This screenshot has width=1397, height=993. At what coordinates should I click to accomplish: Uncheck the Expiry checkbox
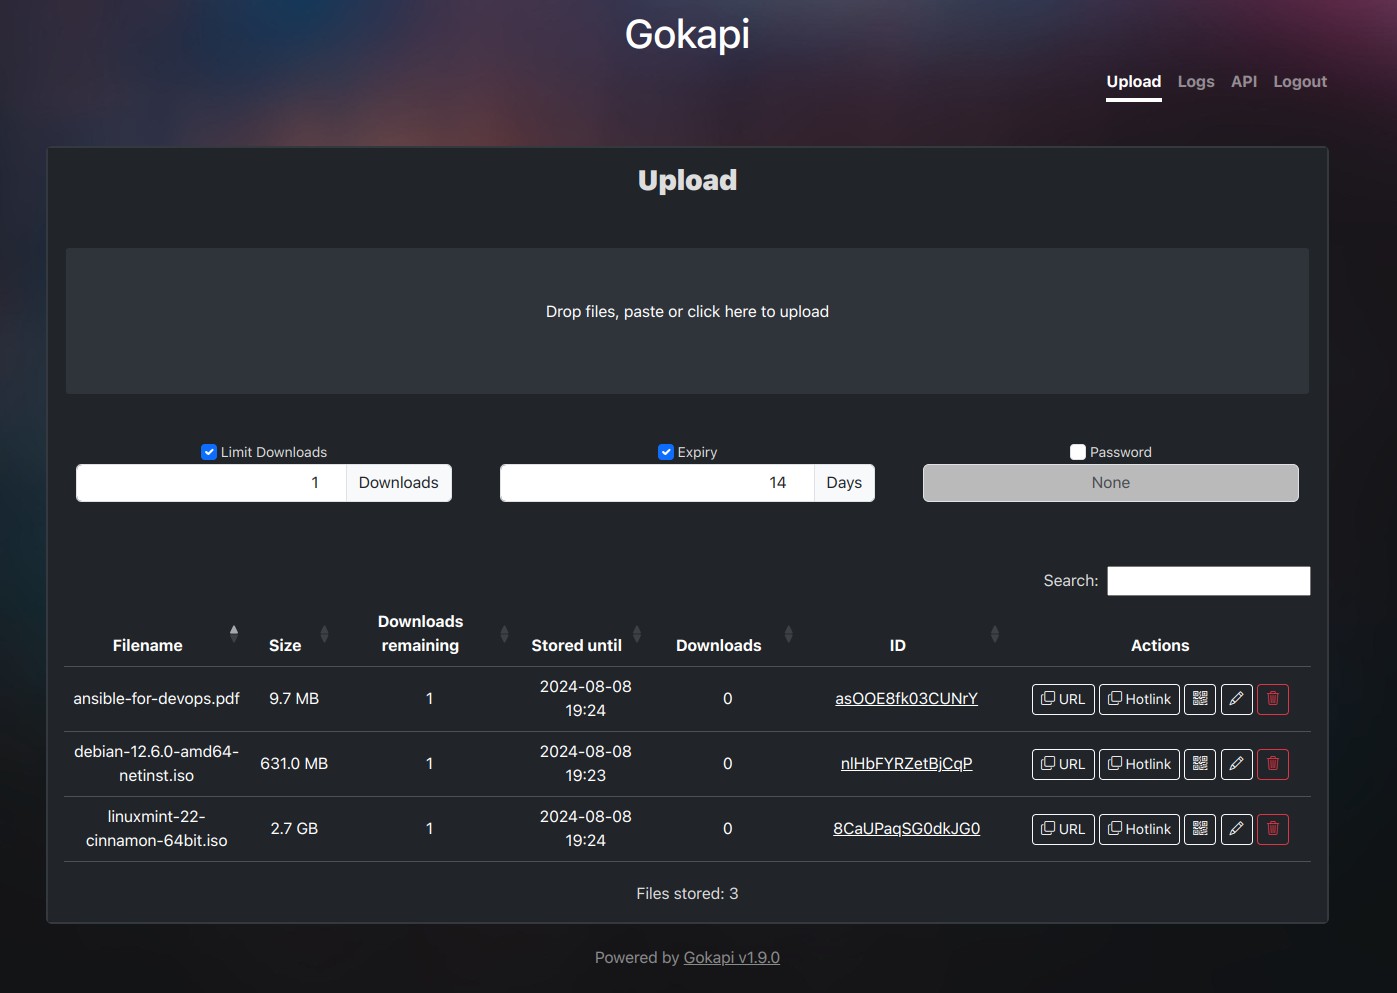pos(666,452)
